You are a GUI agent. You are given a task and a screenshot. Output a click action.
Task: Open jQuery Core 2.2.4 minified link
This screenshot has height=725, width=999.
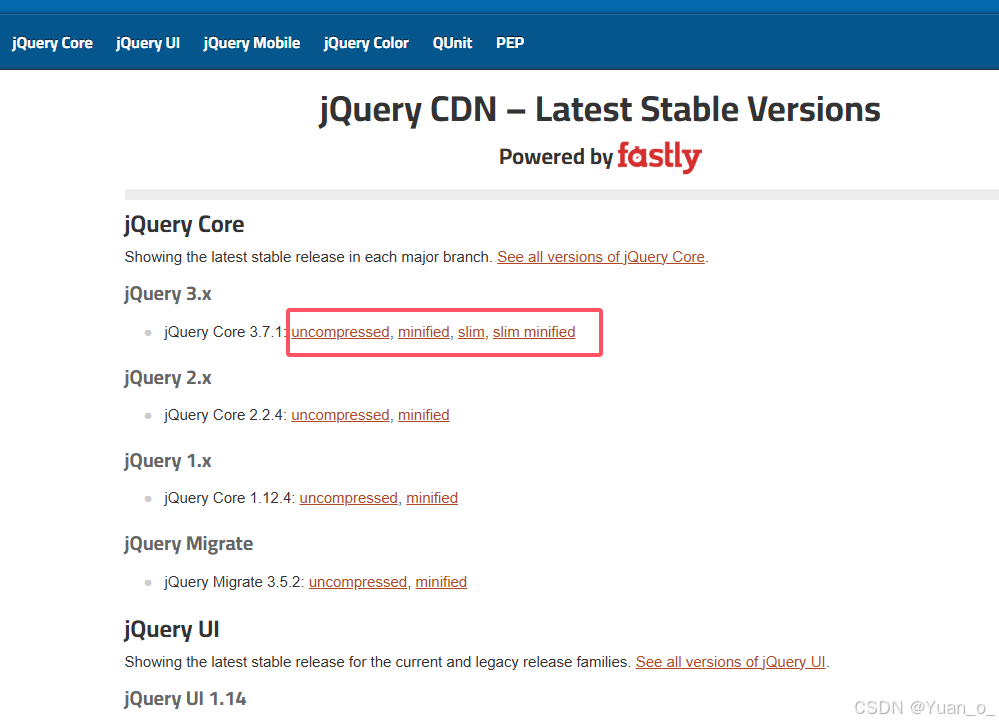pyautogui.click(x=424, y=415)
